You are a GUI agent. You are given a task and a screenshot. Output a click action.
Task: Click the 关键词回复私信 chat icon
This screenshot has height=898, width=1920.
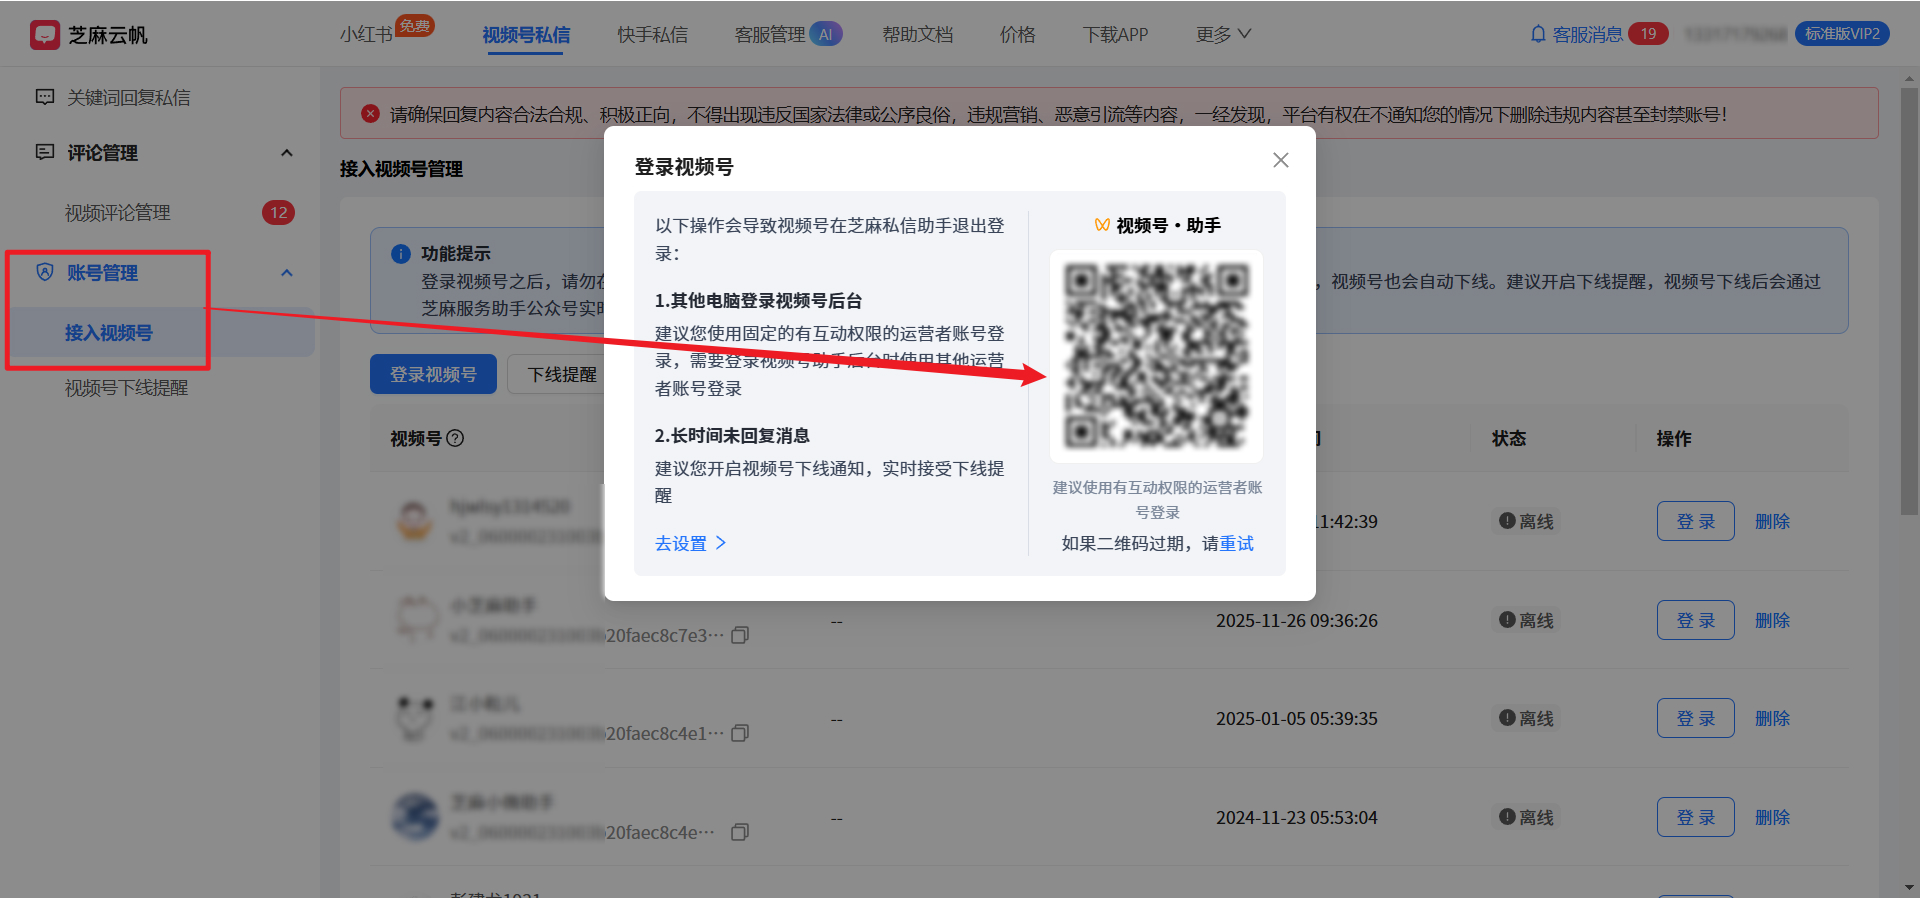(45, 97)
